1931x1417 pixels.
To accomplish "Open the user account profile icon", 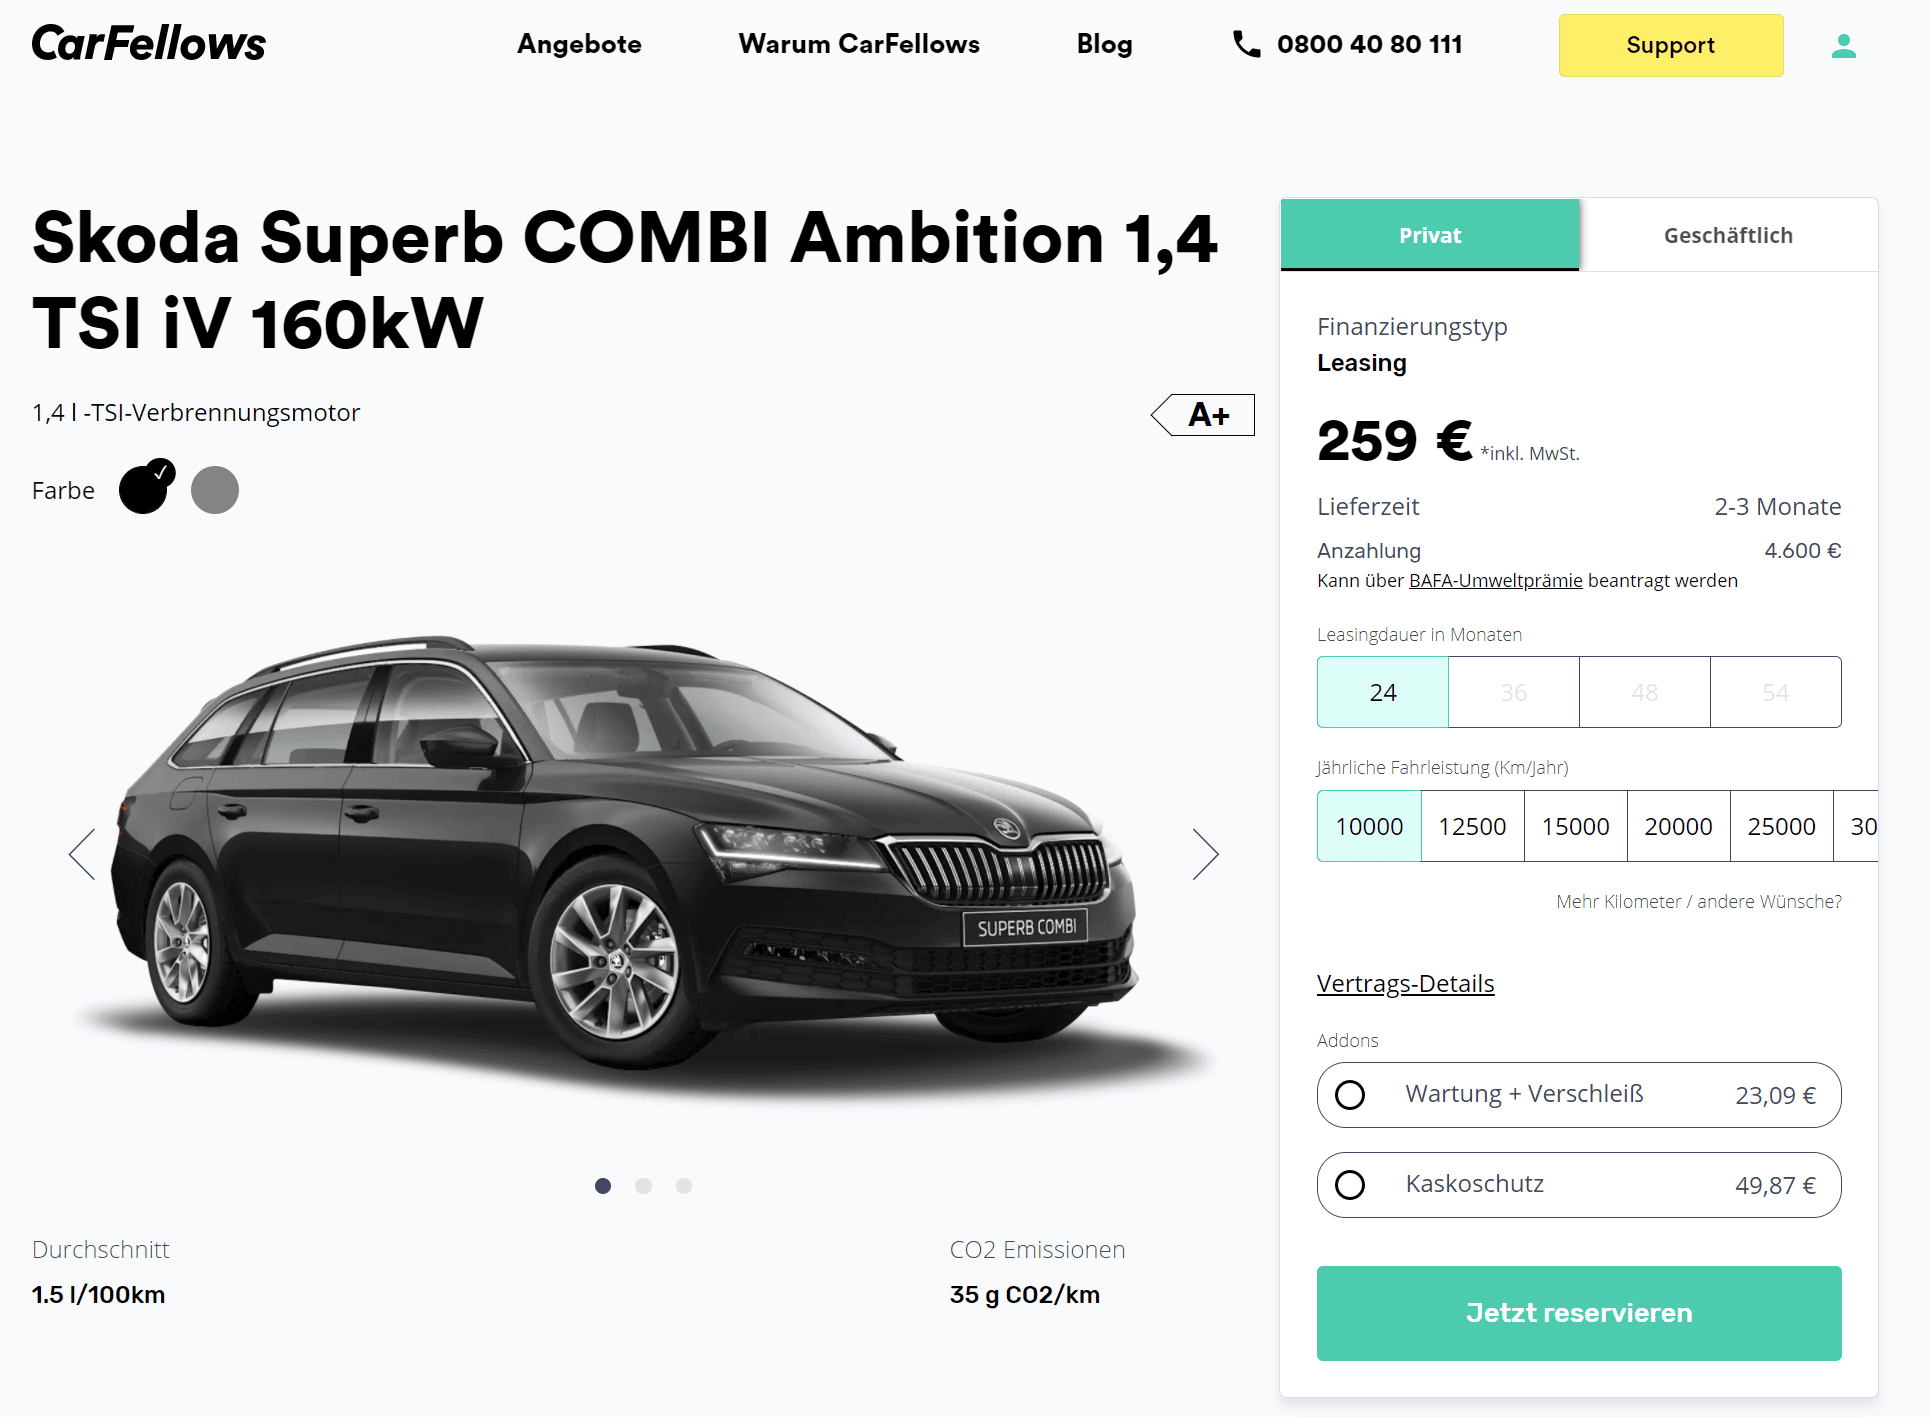I will tap(1843, 46).
